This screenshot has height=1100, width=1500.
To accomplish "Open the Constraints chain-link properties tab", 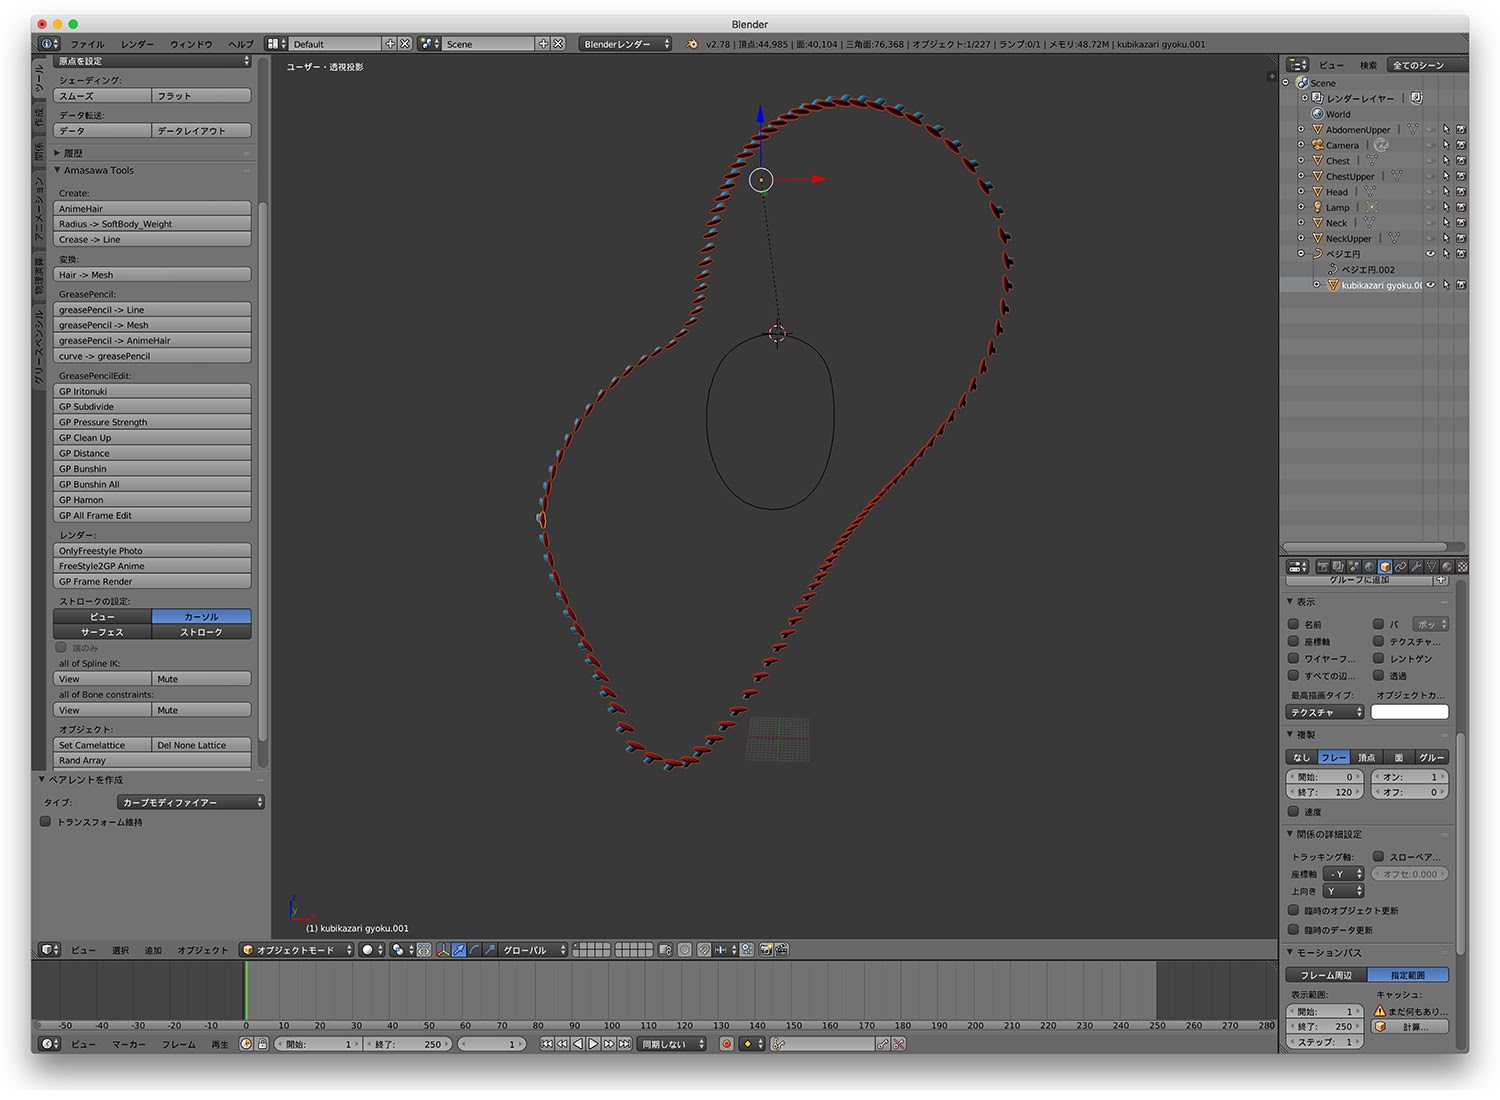I will [x=1400, y=567].
